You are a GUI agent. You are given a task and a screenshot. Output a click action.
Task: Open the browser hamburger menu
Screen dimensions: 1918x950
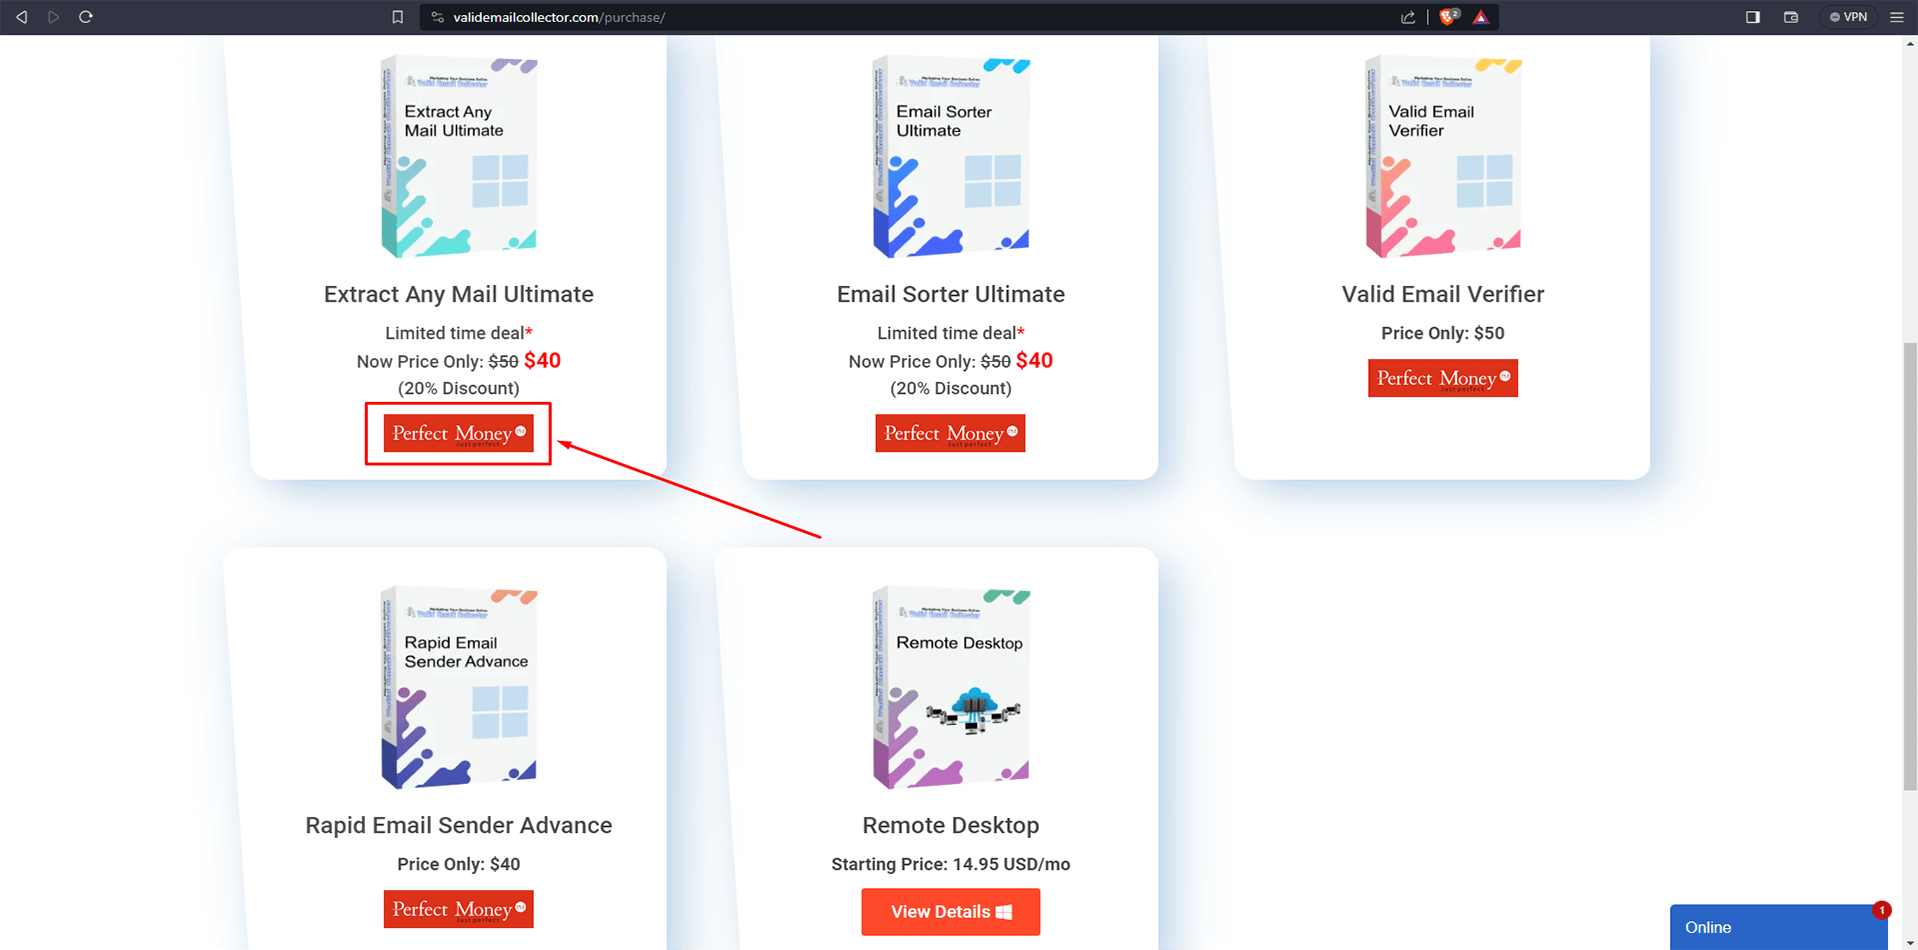click(x=1897, y=17)
